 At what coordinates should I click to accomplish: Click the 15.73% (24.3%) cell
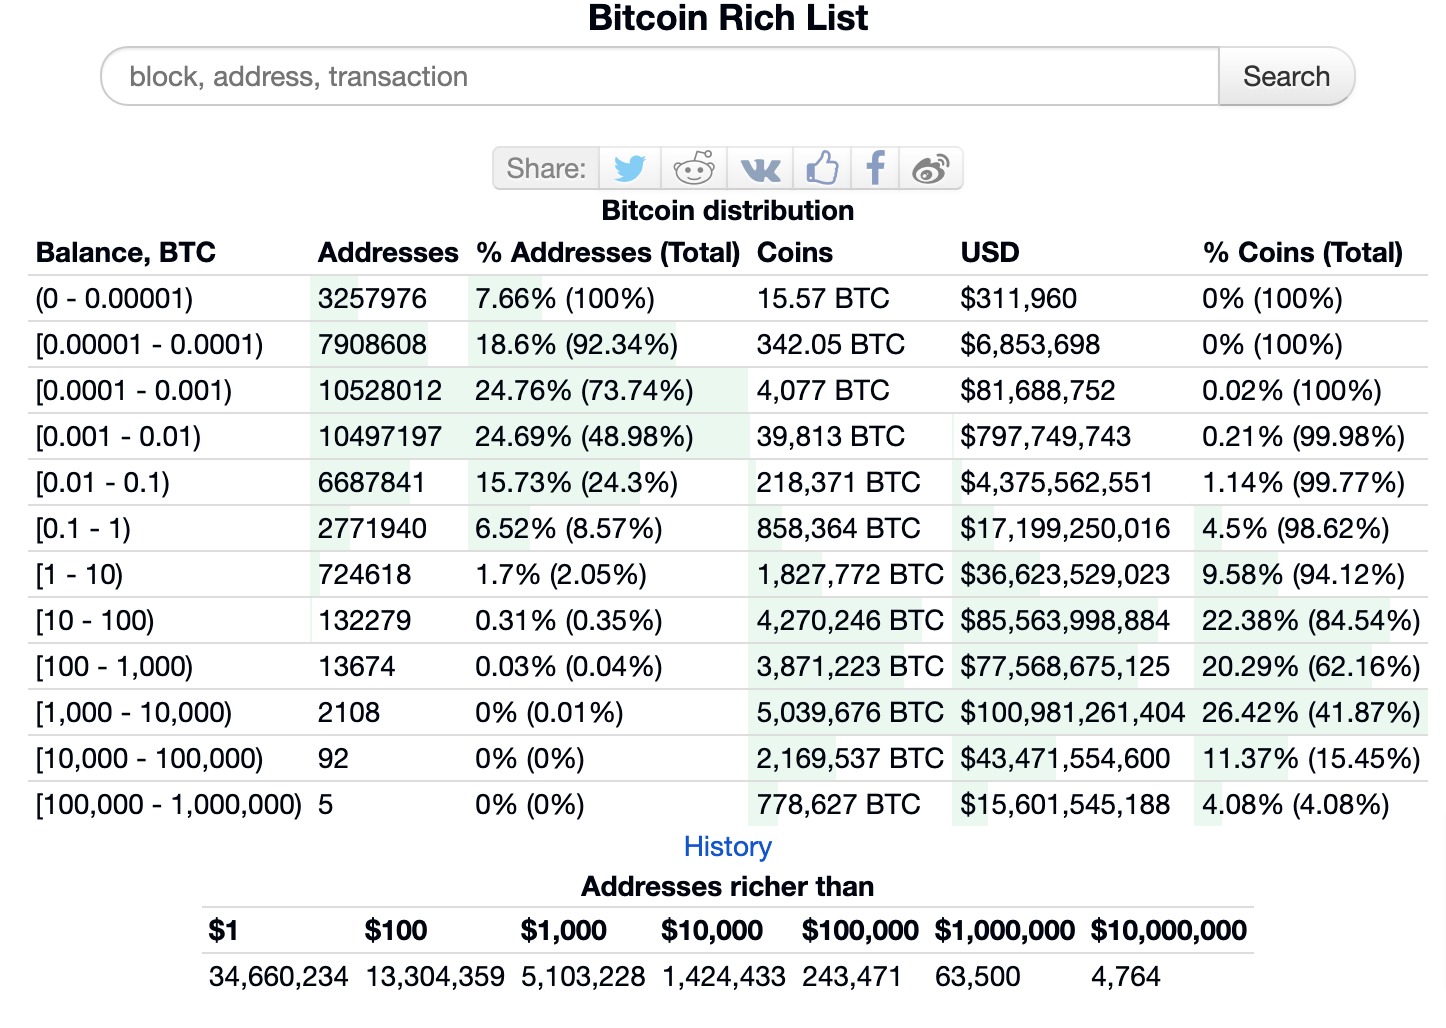click(576, 482)
